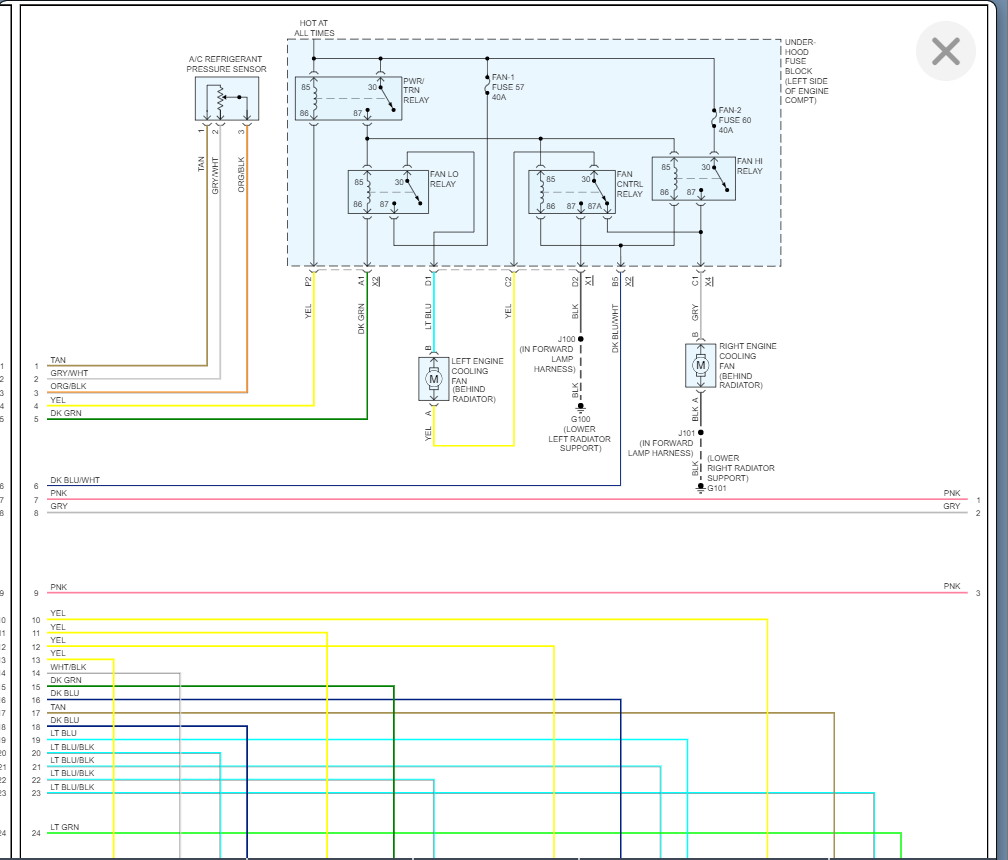Click the J101 splice junction dot

click(x=701, y=433)
